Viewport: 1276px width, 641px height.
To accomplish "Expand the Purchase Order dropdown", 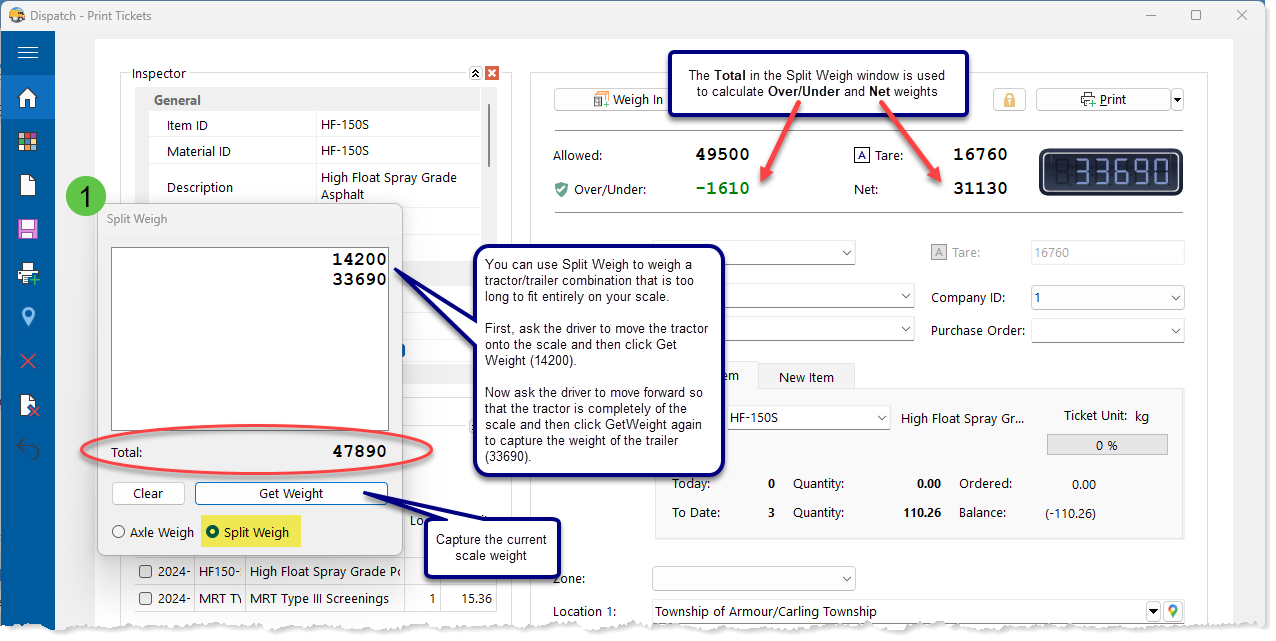I will tap(1107, 330).
